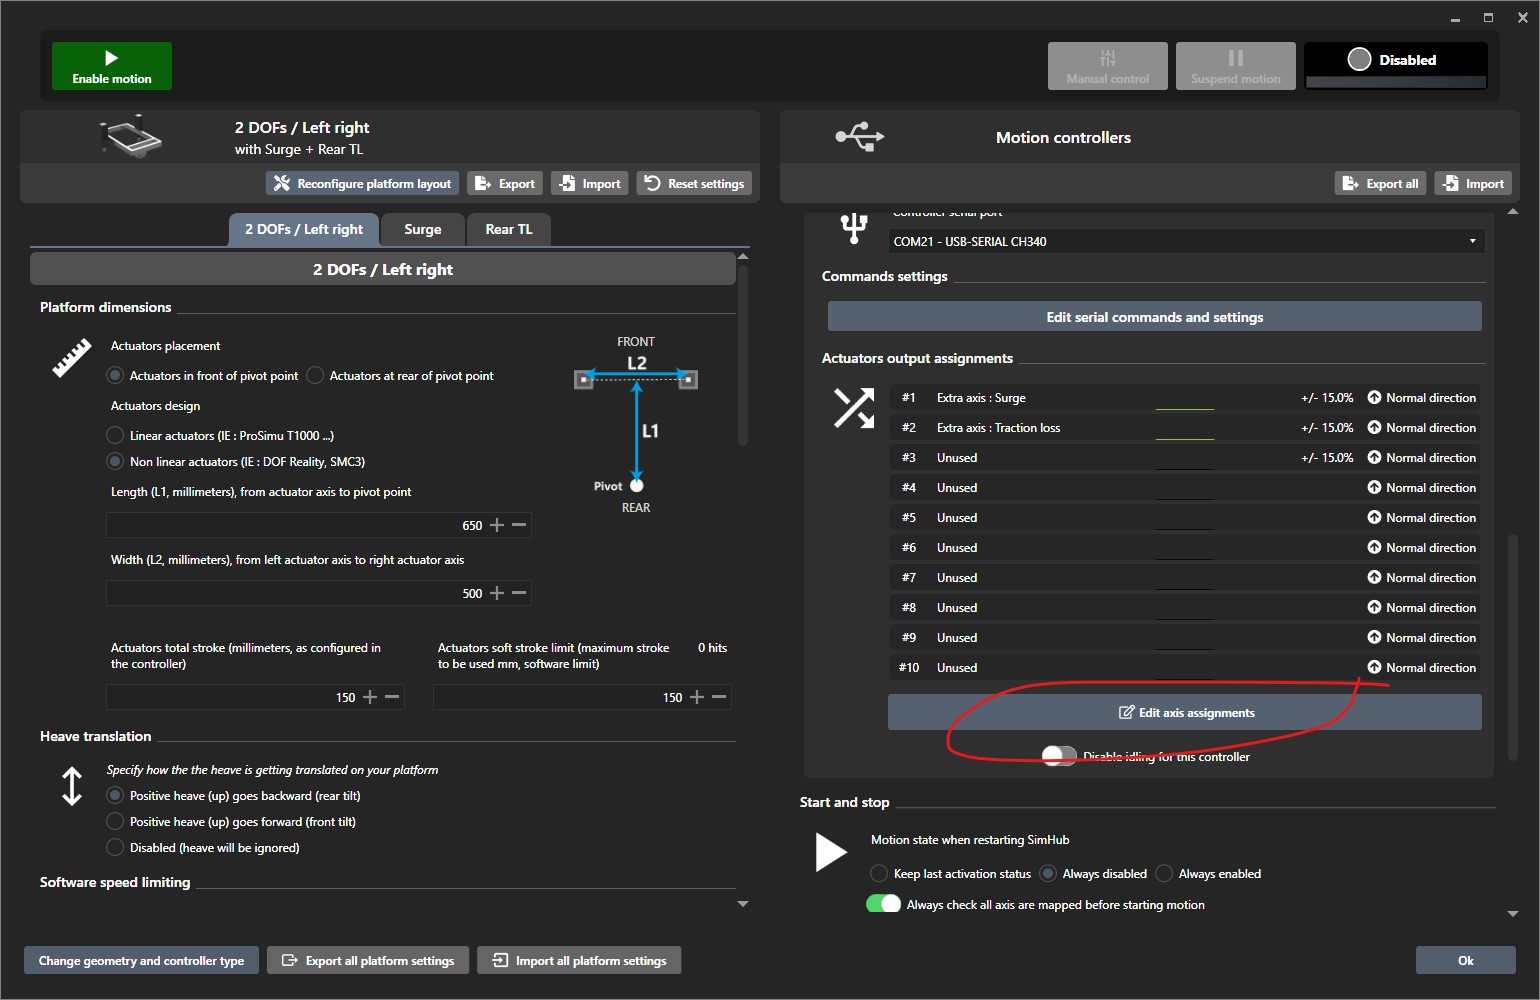Increase actuators soft stroke limit
The width and height of the screenshot is (1540, 1000).
point(697,697)
